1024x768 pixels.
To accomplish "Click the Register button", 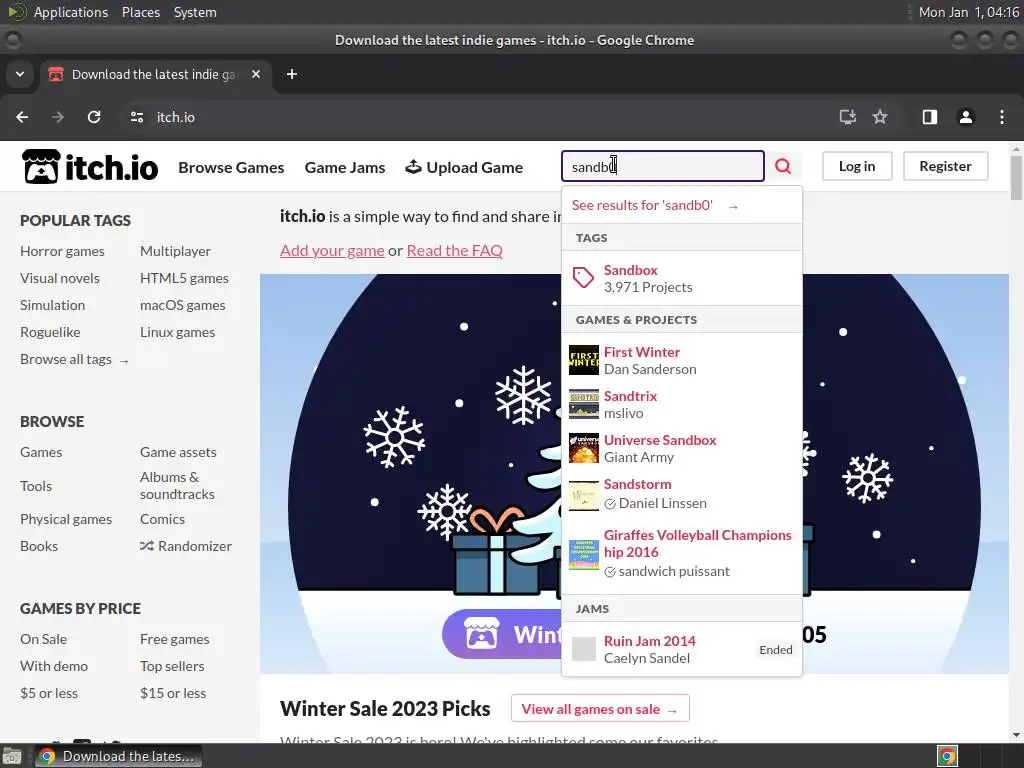I will pos(945,166).
